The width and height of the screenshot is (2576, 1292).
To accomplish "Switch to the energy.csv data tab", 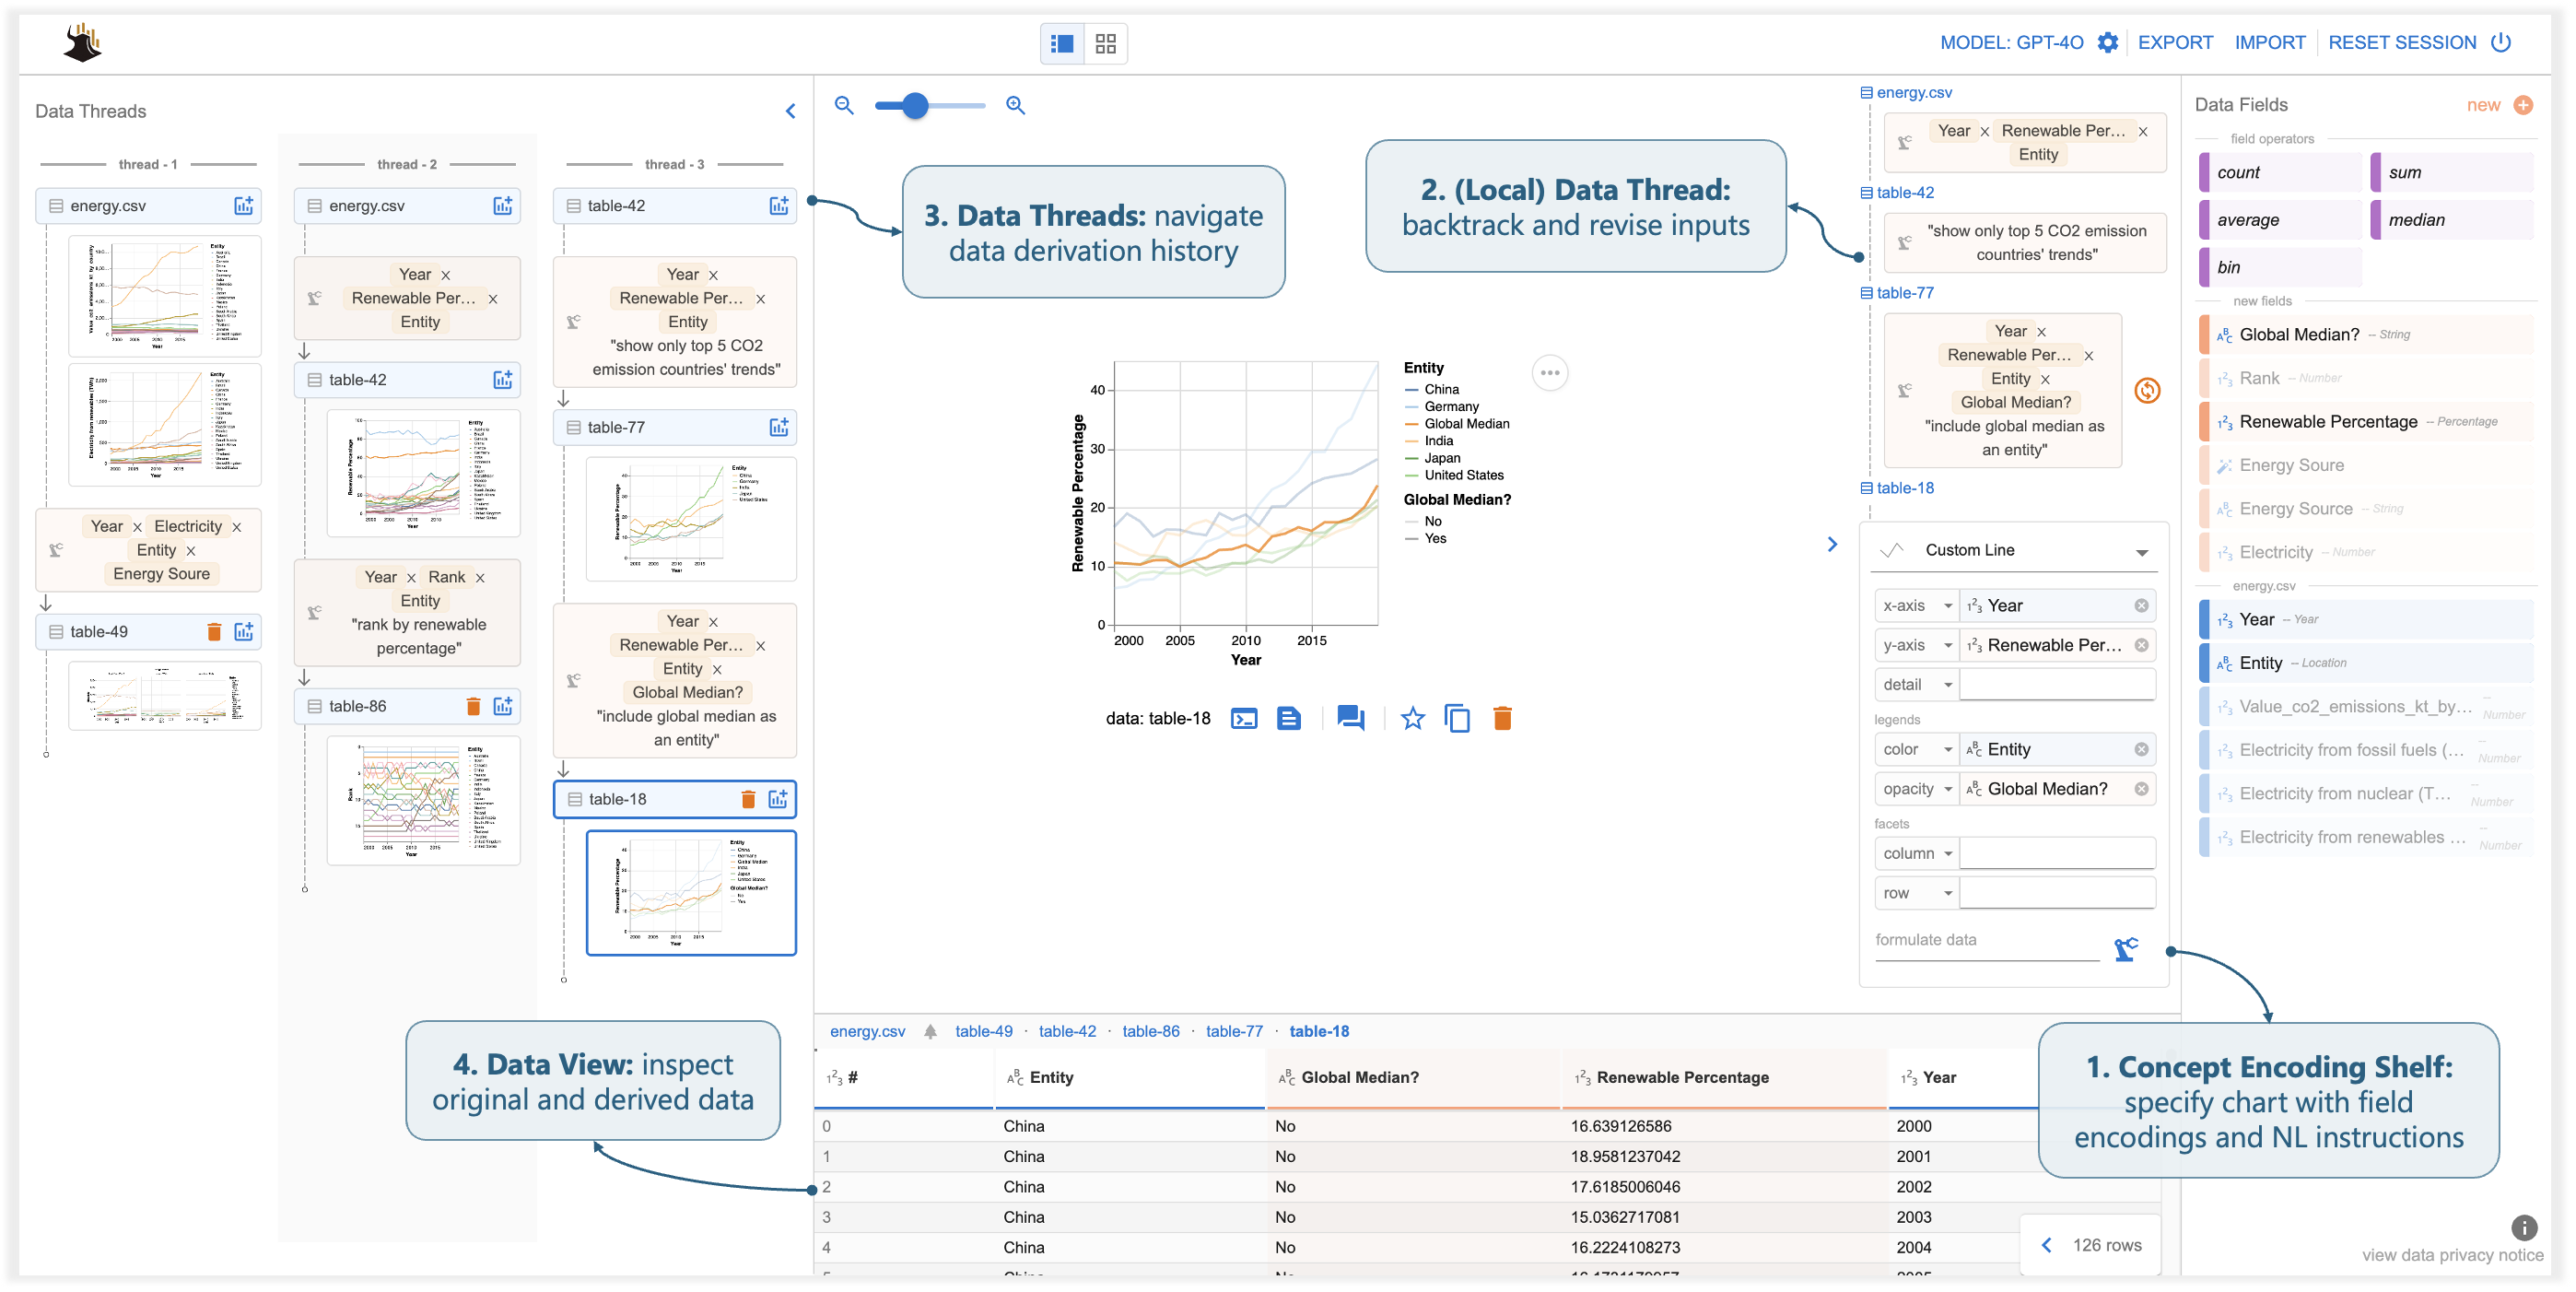I will (x=868, y=1031).
